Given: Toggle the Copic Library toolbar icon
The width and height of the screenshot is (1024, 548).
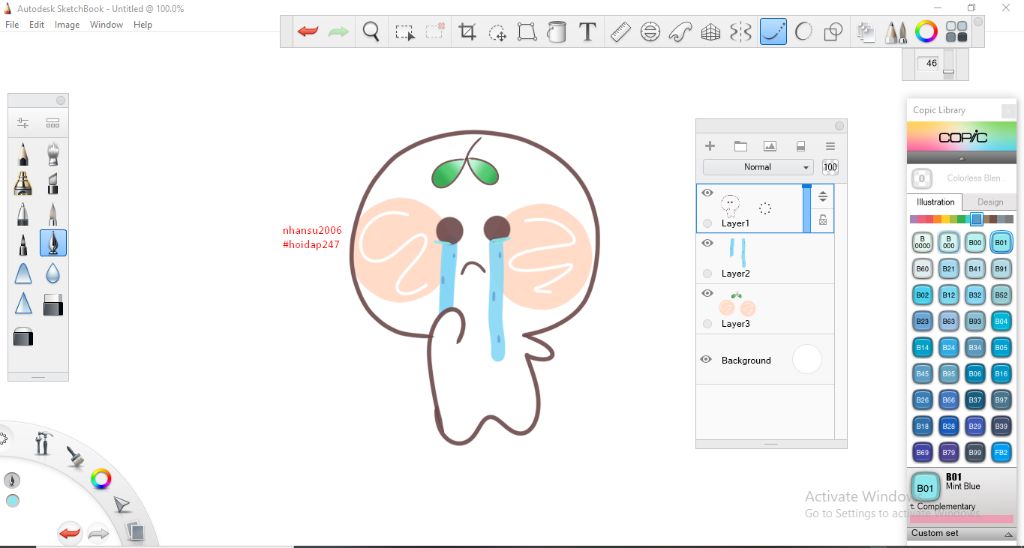Looking at the screenshot, I should (x=957, y=31).
